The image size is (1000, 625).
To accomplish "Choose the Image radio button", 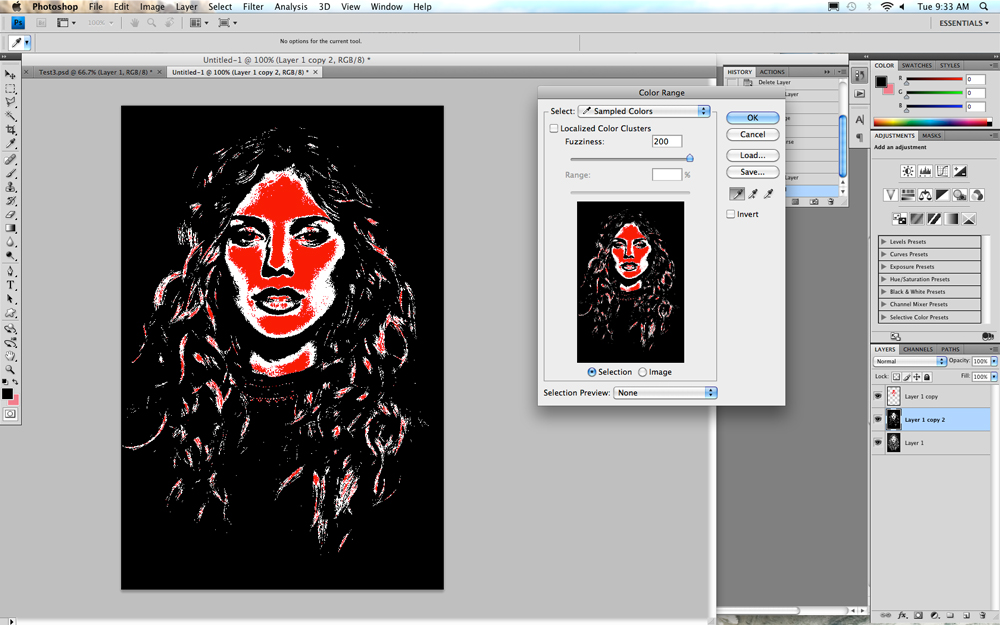I will coord(642,372).
